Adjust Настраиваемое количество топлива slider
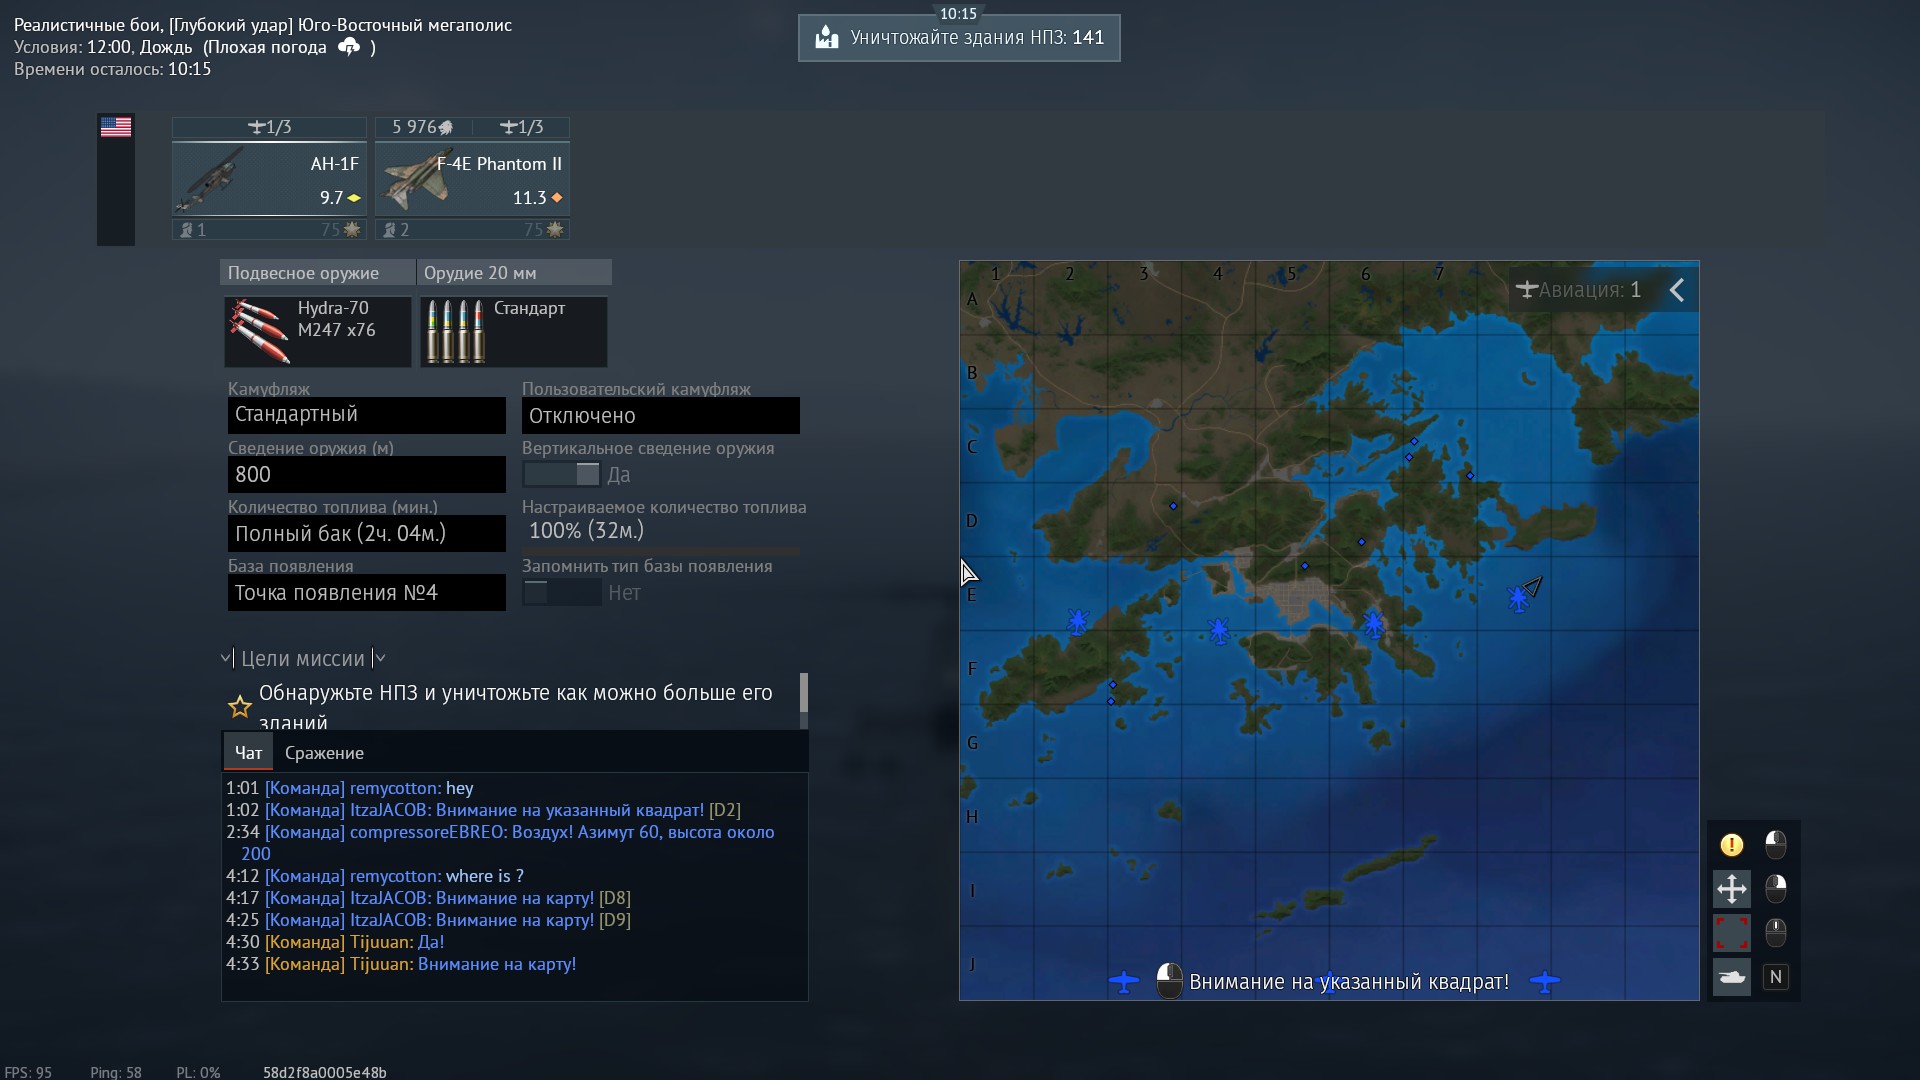This screenshot has width=1920, height=1080. (x=660, y=551)
